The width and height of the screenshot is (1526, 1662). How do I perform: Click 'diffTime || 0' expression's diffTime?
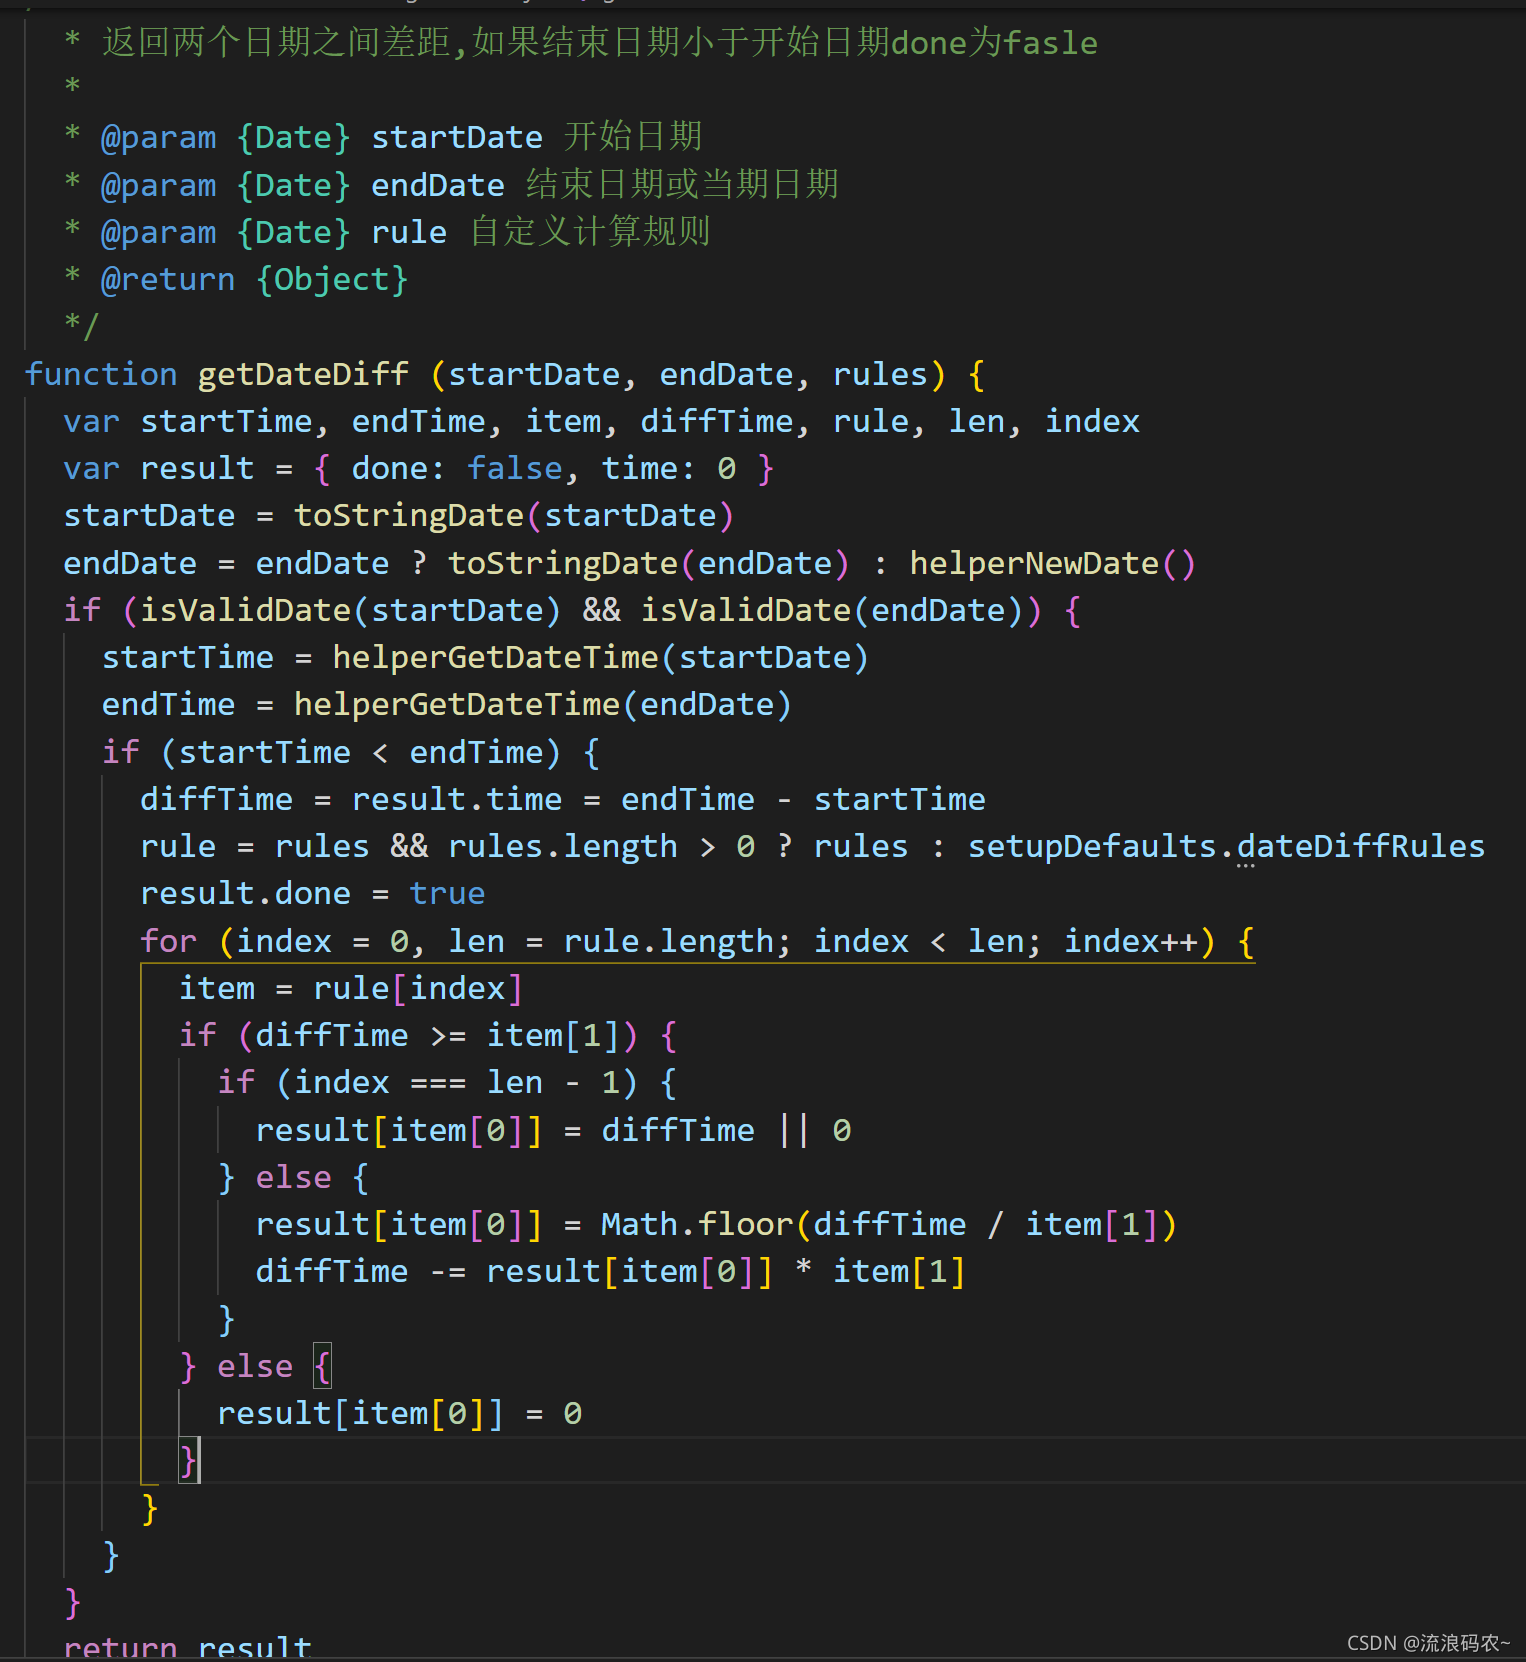[678, 1131]
